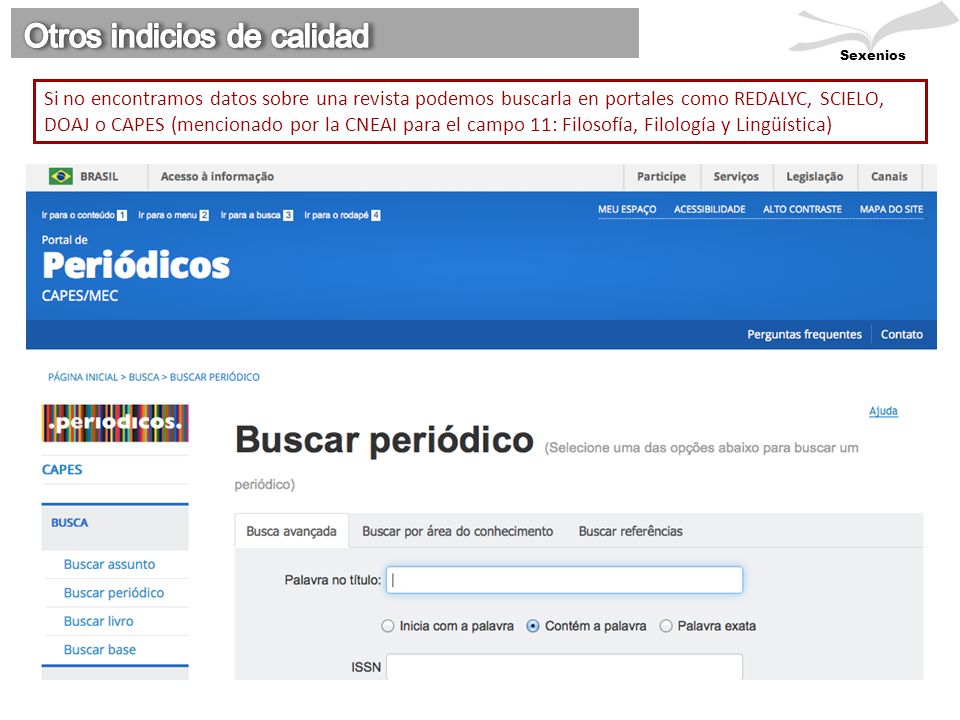Open the Legislação menu item
The width and height of the screenshot is (960, 720).
click(x=814, y=176)
